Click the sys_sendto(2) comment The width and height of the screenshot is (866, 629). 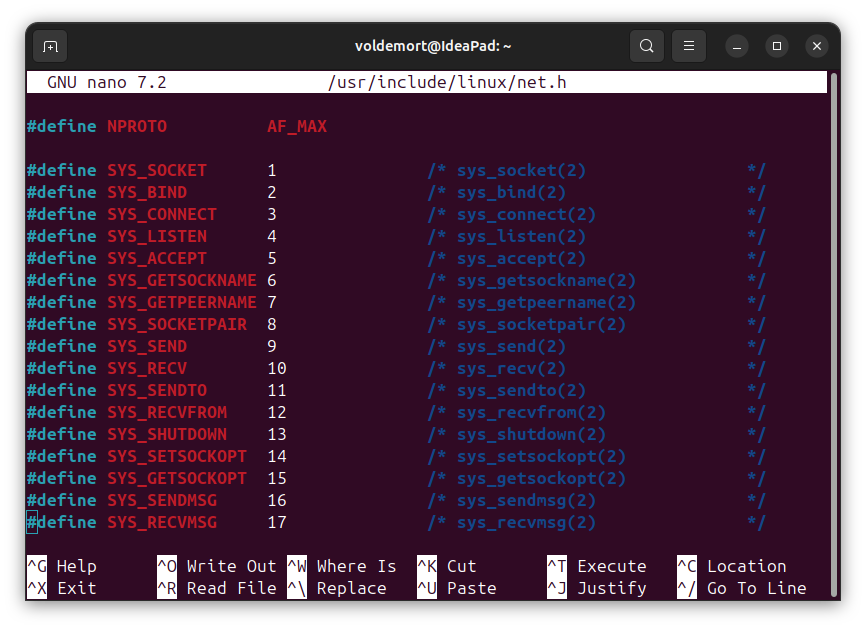521,390
